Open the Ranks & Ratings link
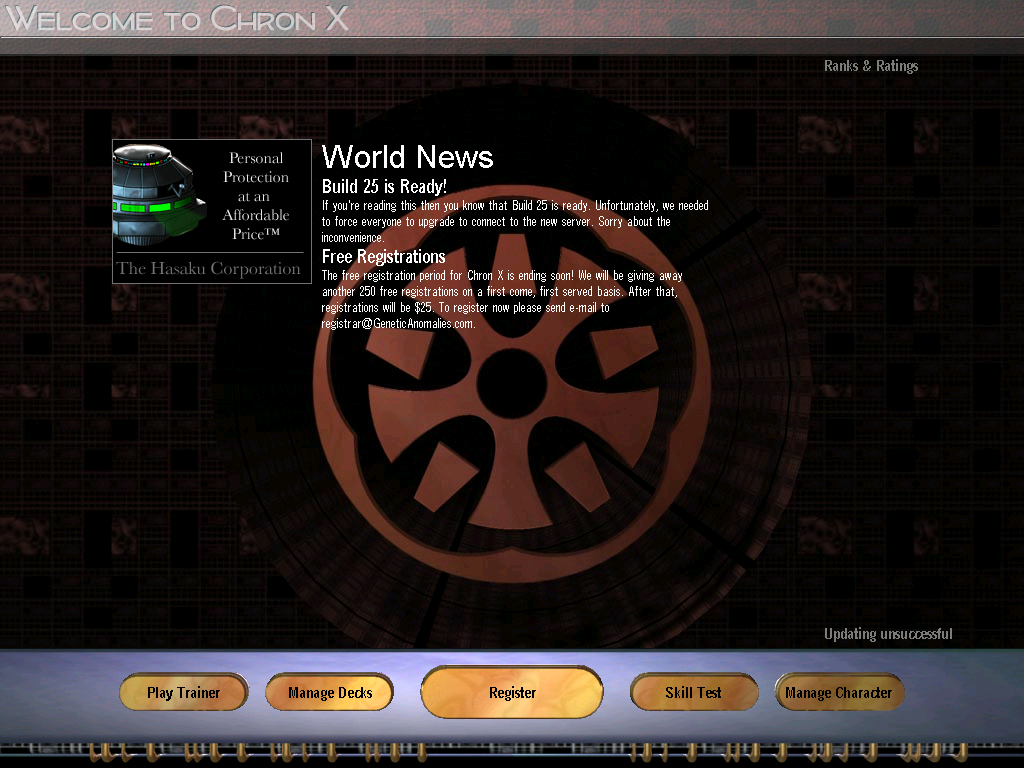Viewport: 1024px width, 768px height. (871, 66)
